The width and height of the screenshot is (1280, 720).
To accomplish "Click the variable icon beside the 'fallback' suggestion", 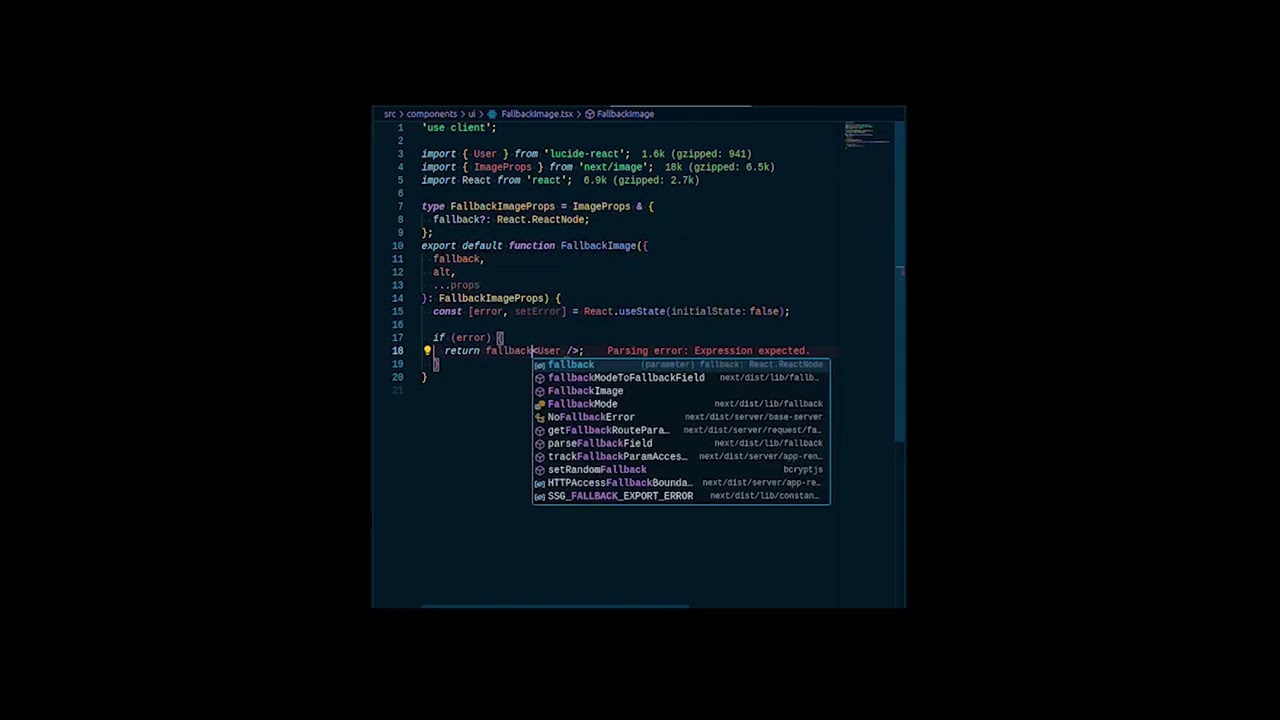I will click(540, 365).
